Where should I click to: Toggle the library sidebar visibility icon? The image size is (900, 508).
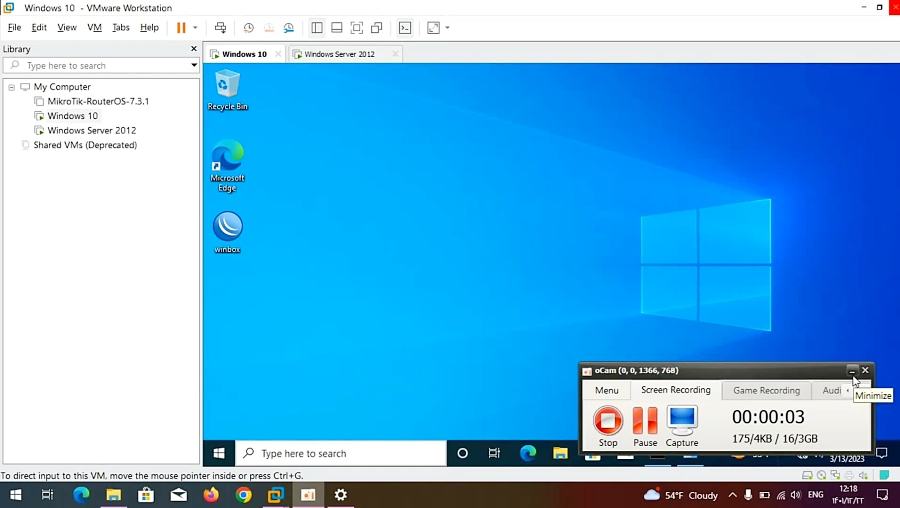click(317, 28)
